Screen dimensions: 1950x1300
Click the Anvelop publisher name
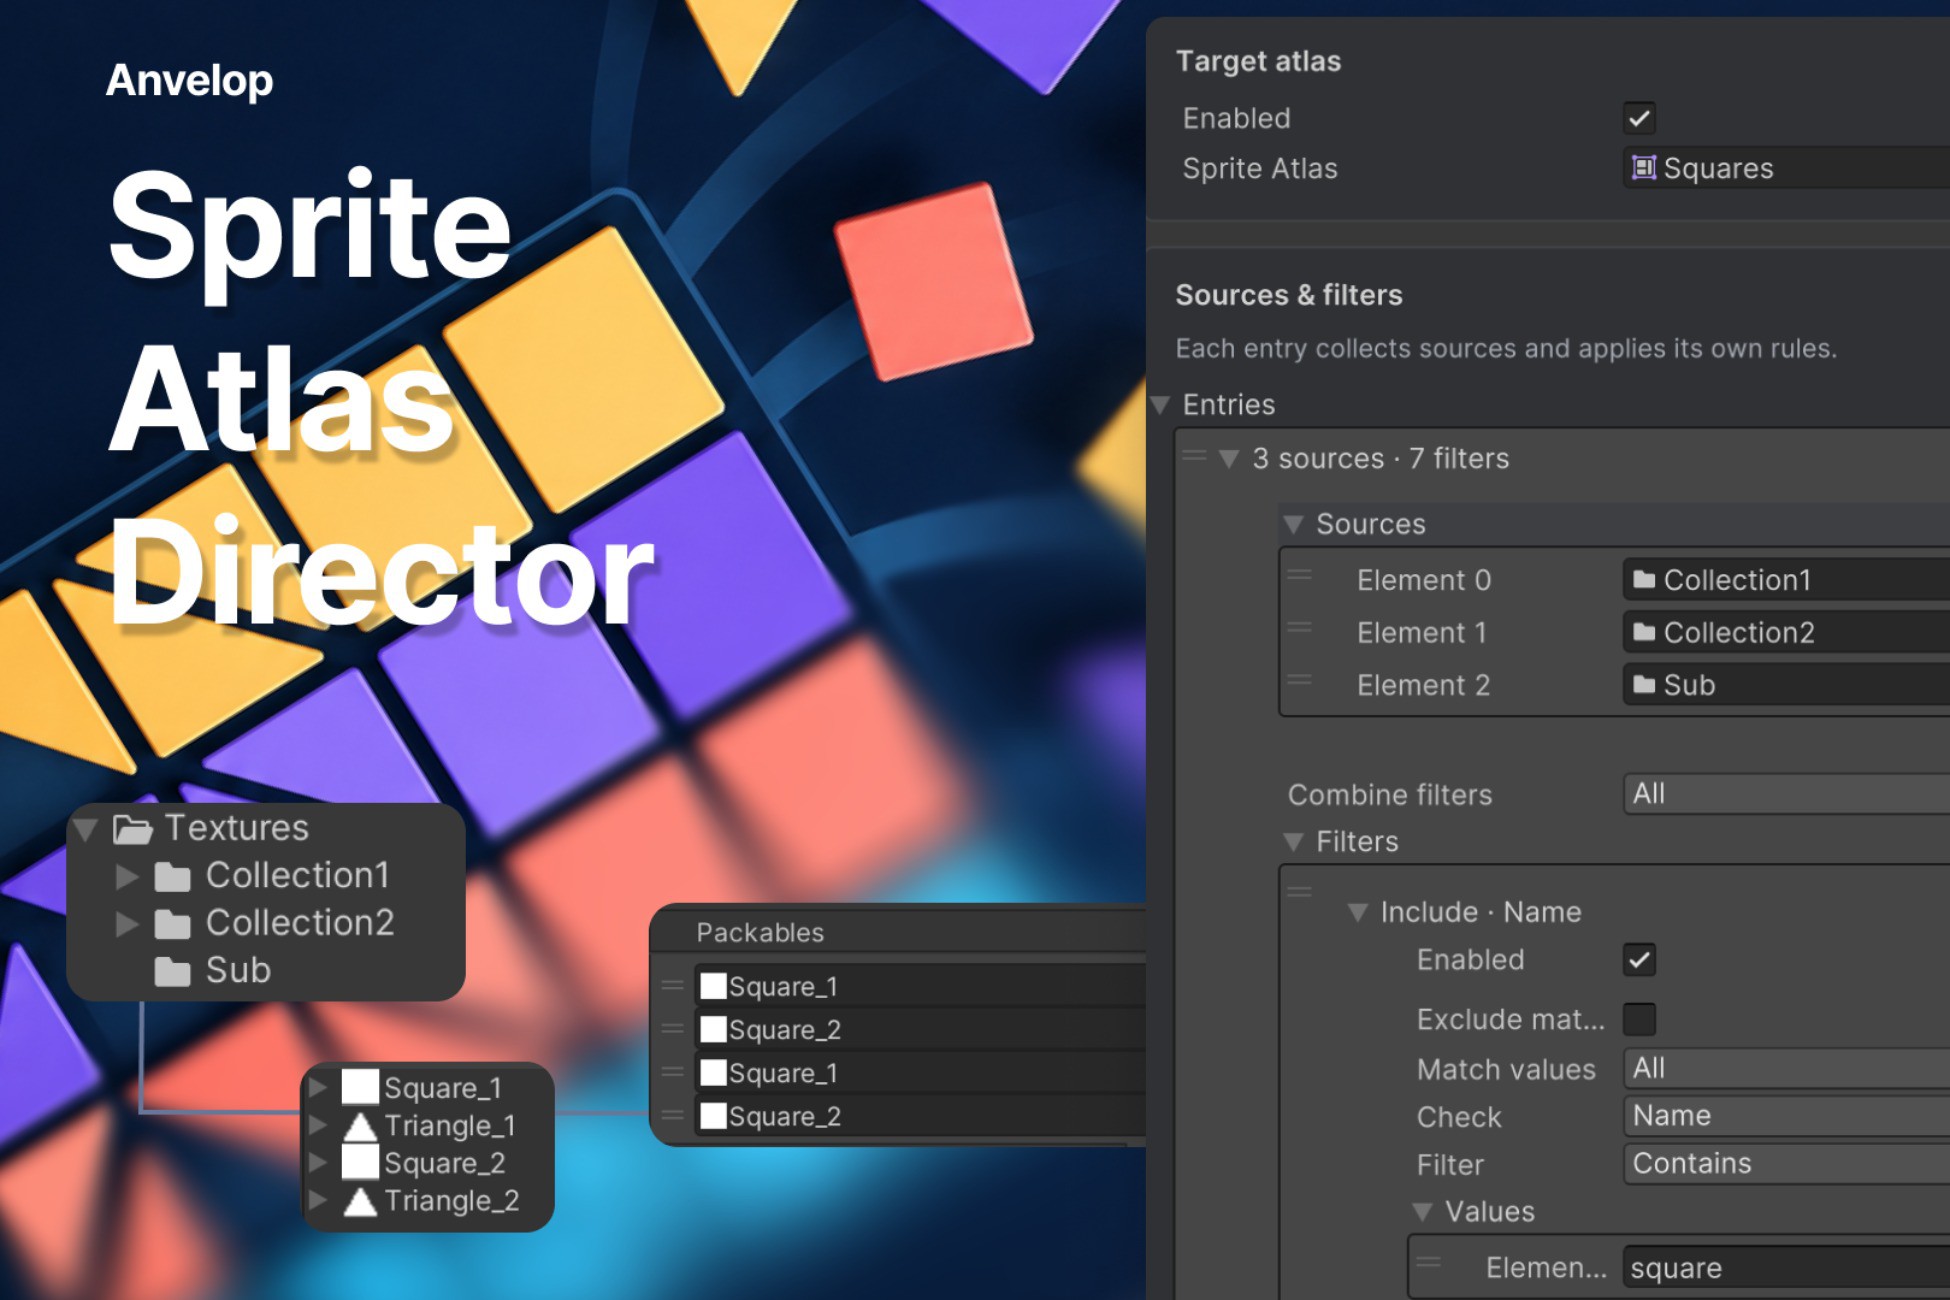[x=189, y=80]
